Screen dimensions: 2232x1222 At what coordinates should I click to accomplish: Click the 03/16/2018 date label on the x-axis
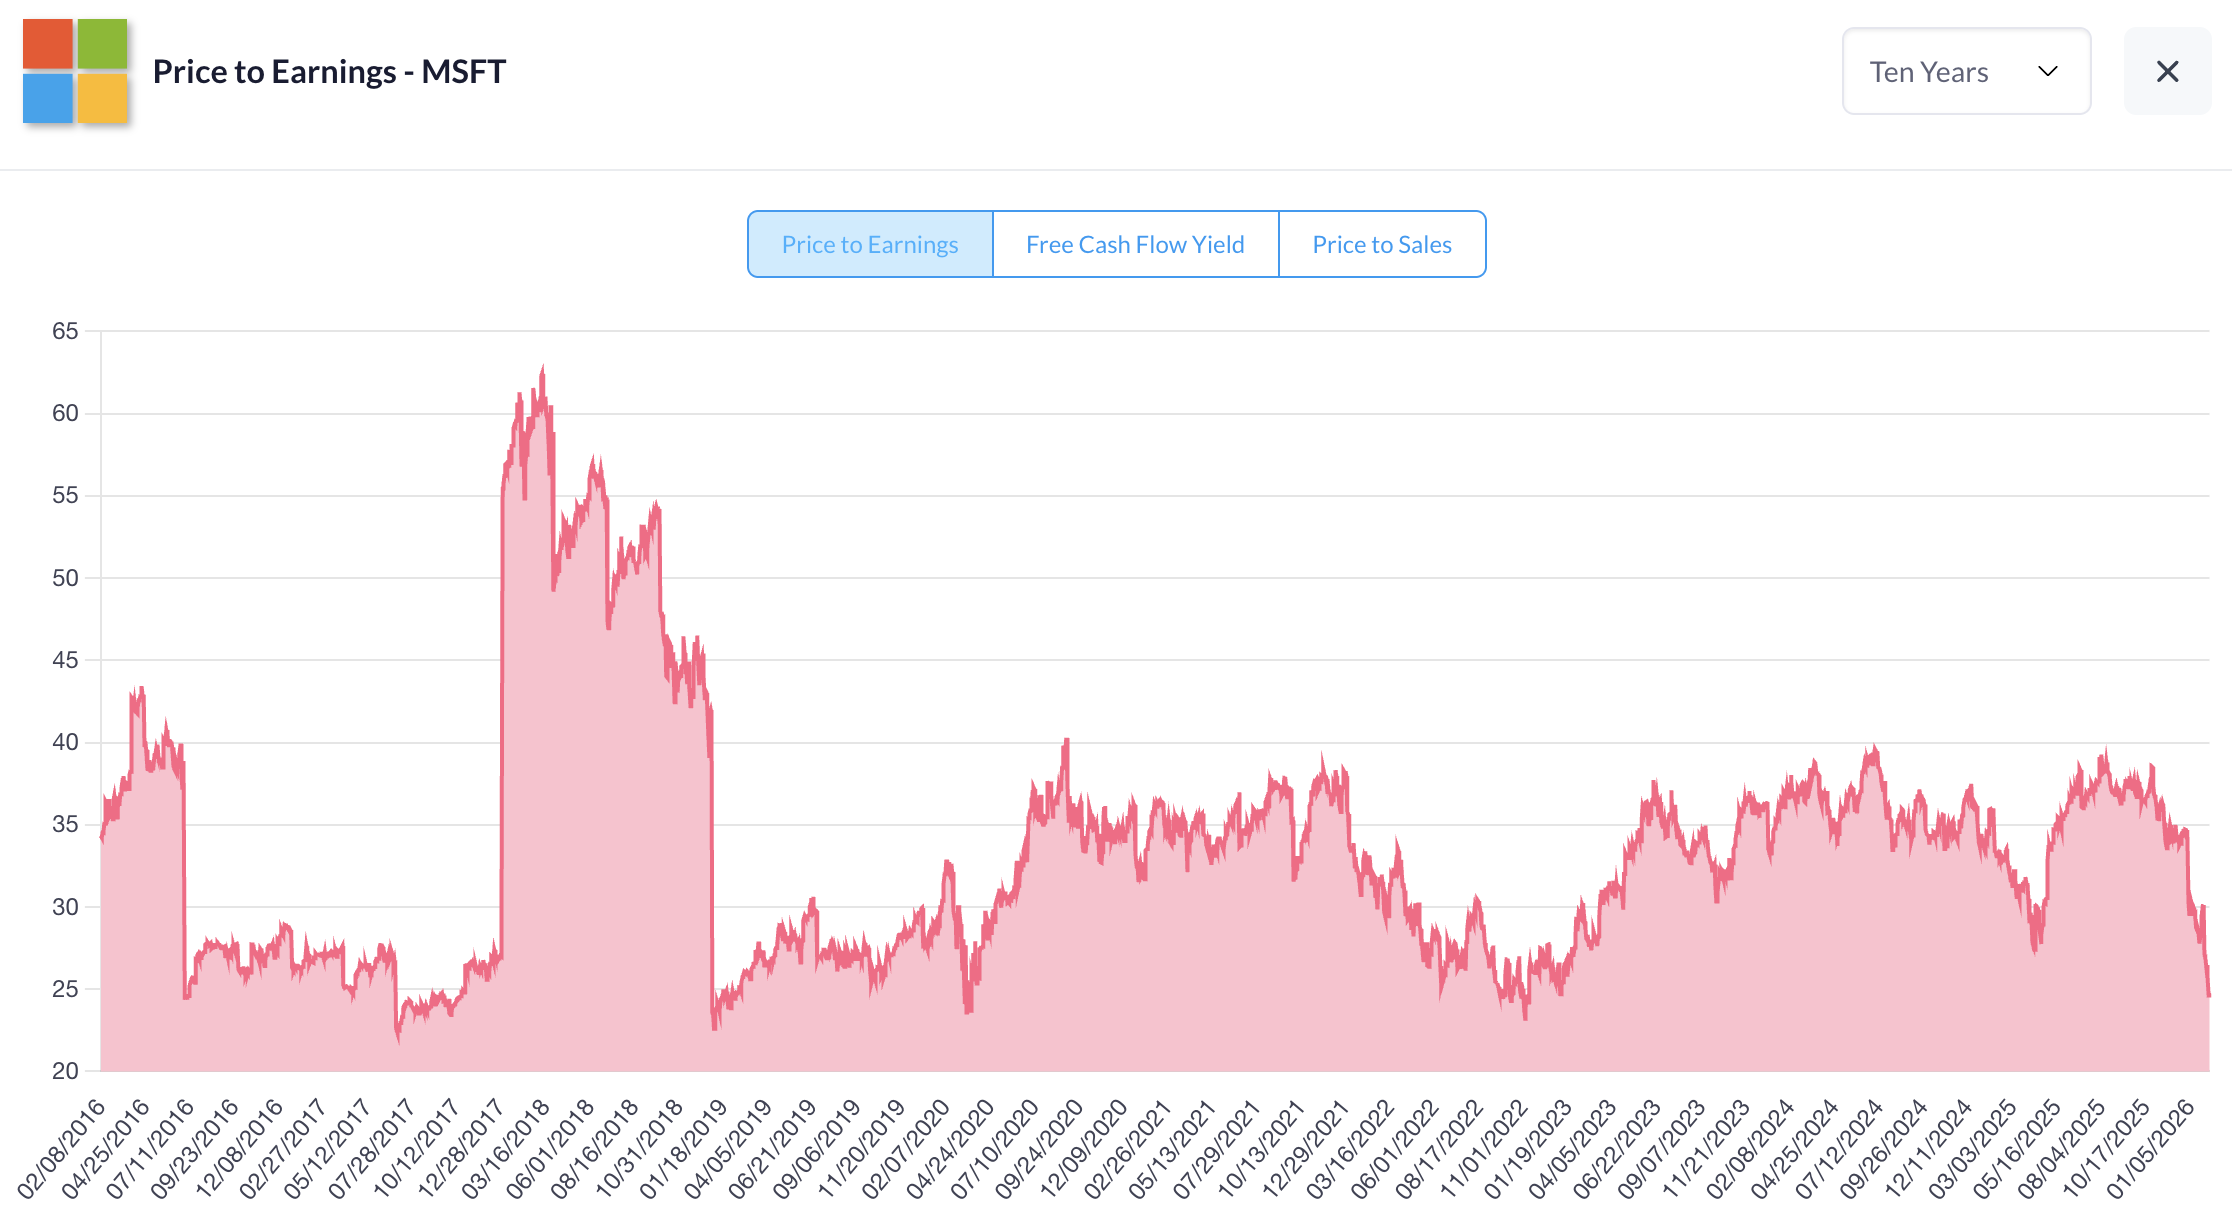(x=506, y=1148)
